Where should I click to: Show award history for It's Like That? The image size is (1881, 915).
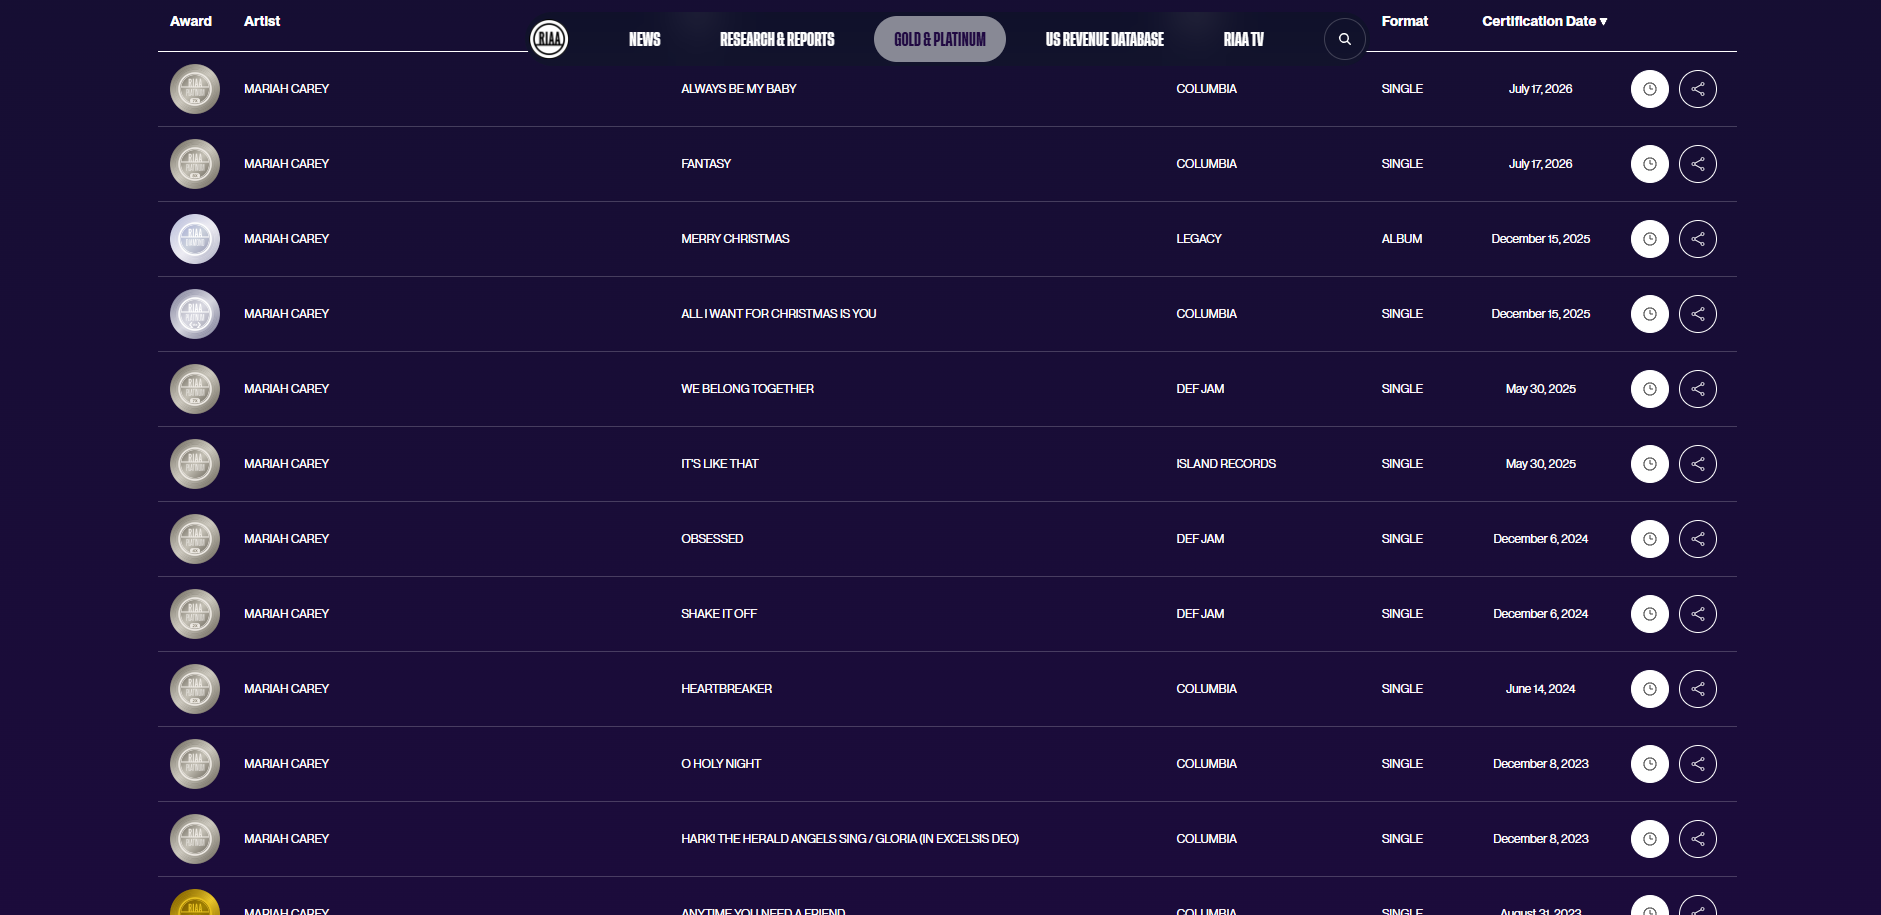tap(1650, 464)
